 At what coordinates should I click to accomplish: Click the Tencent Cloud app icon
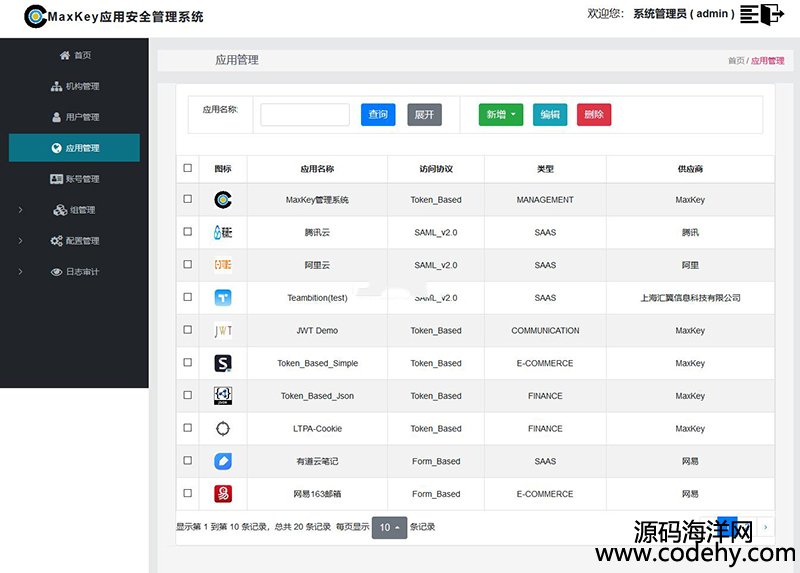click(x=223, y=232)
